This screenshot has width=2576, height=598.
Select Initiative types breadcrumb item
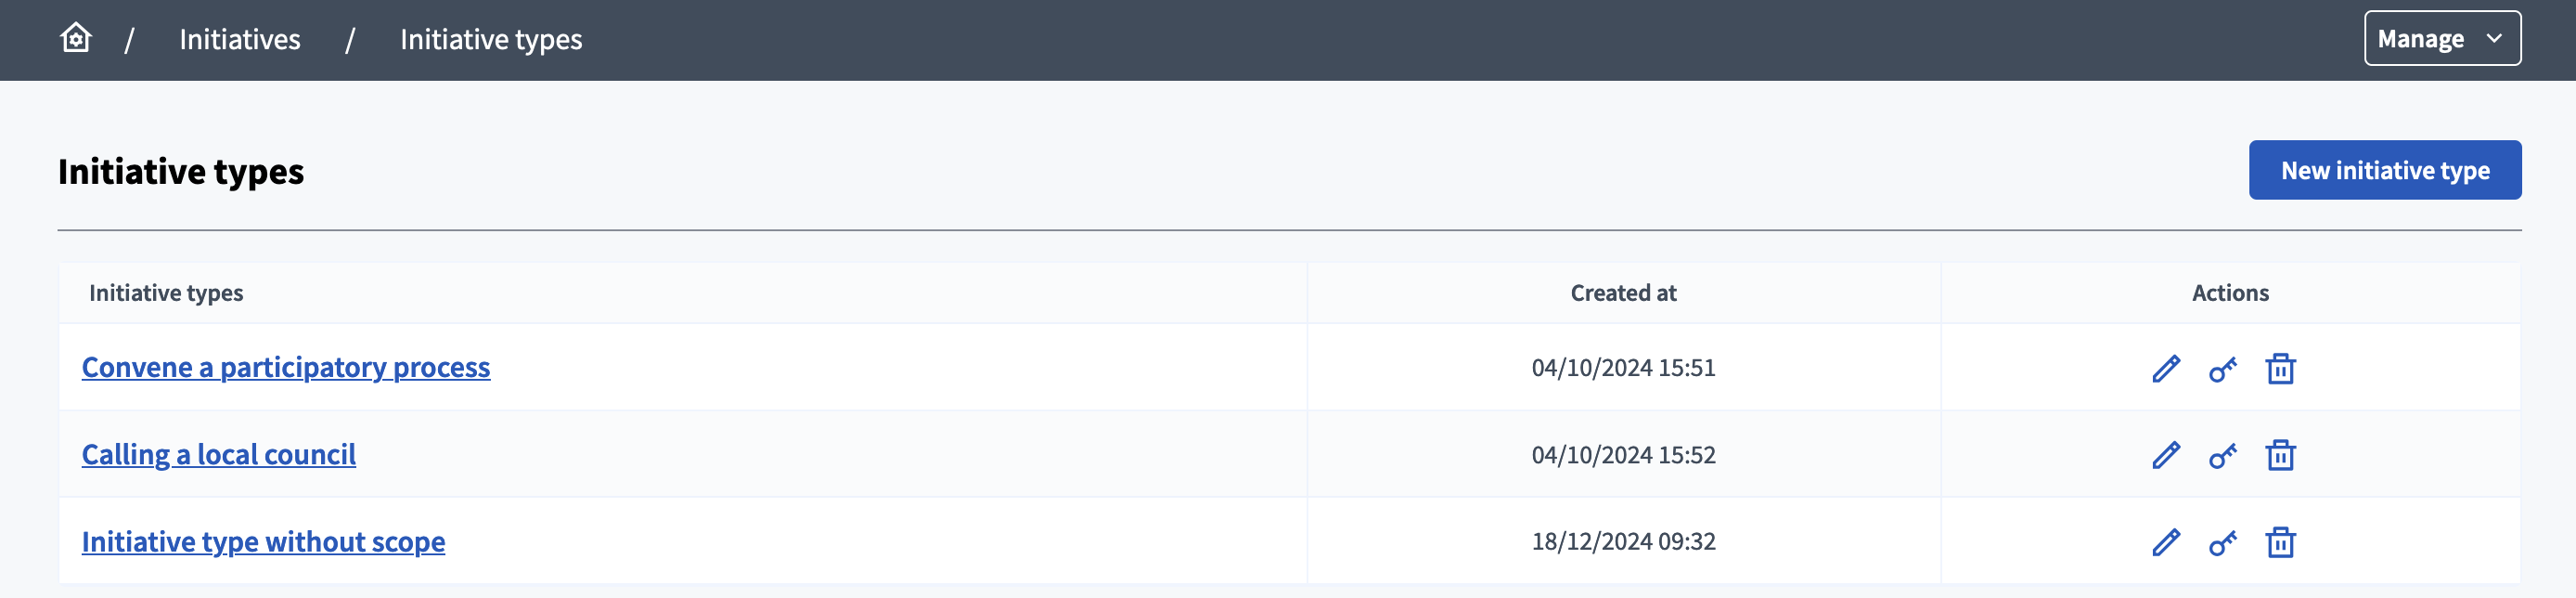click(x=490, y=39)
